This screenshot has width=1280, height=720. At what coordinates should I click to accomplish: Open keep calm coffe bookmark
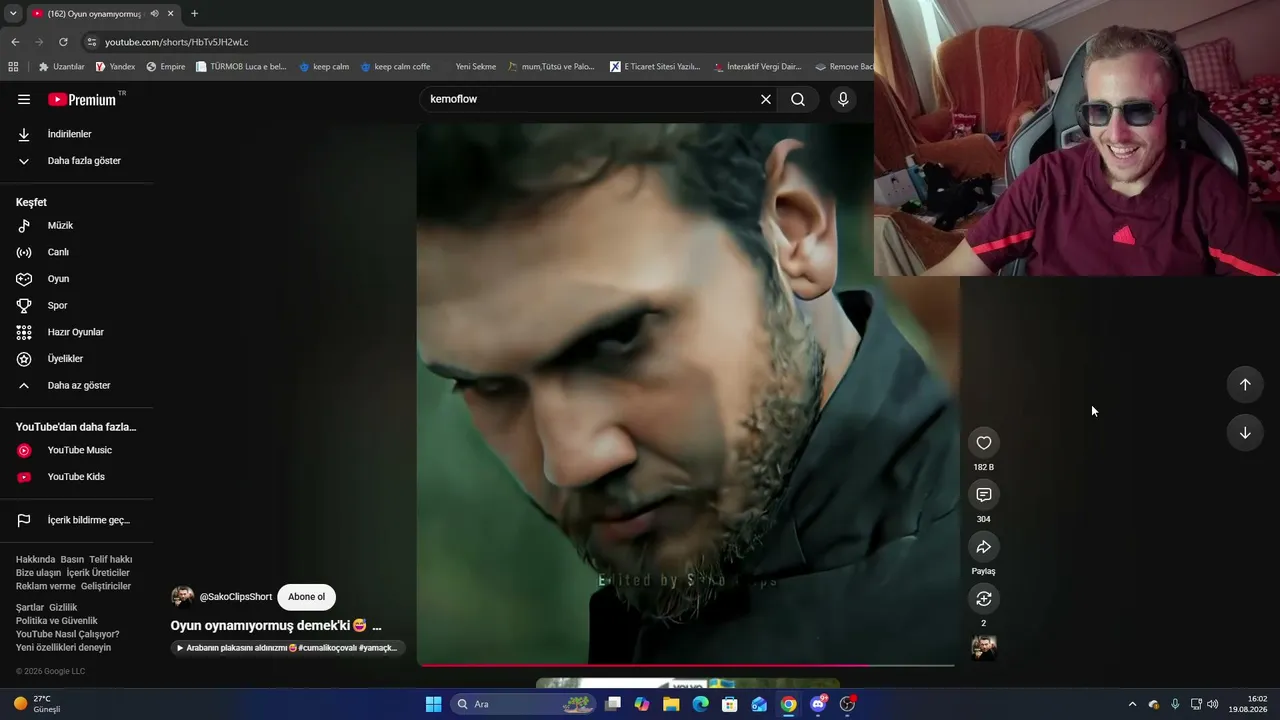[x=395, y=67]
